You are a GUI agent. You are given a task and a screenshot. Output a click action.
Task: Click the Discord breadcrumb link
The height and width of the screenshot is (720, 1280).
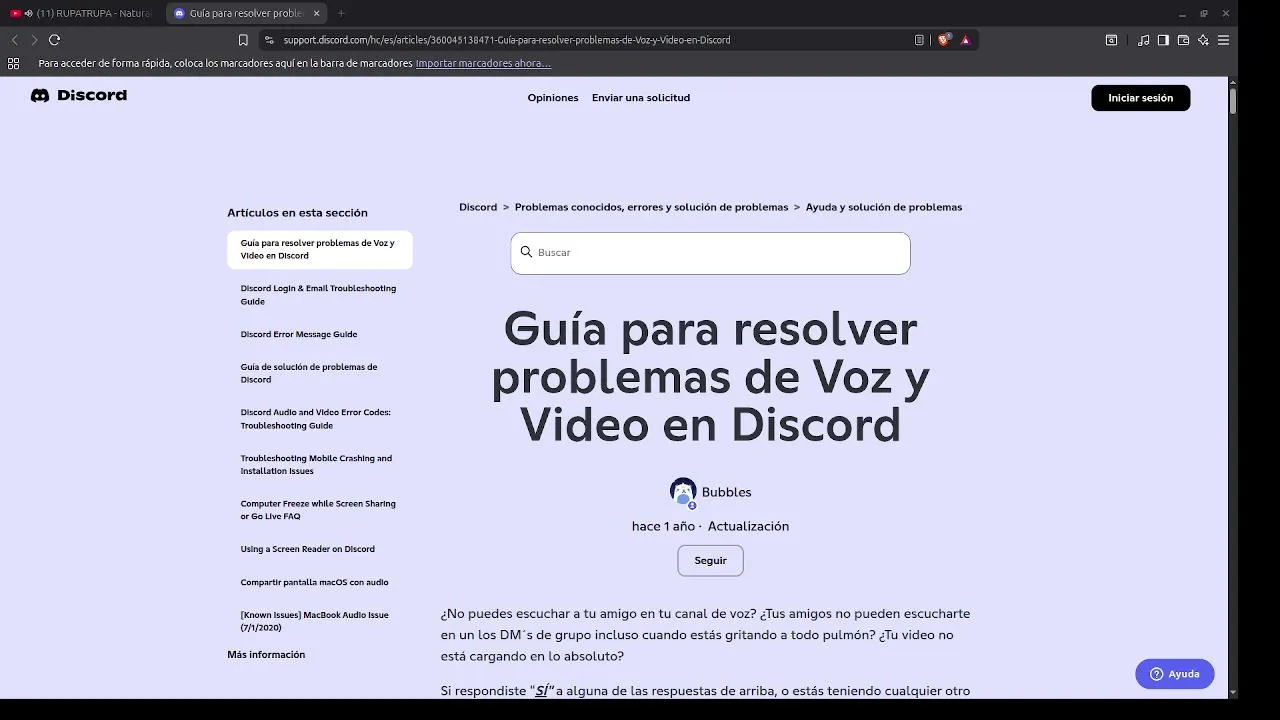[x=478, y=207]
